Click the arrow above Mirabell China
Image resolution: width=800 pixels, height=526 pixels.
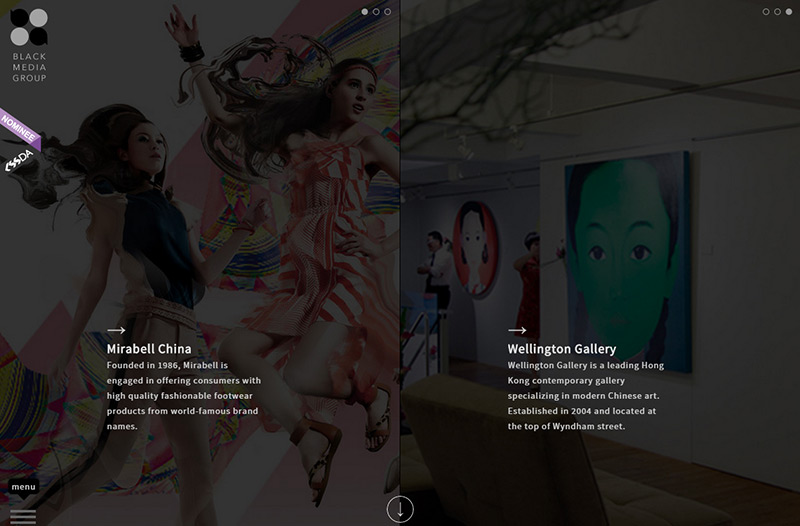coord(116,330)
